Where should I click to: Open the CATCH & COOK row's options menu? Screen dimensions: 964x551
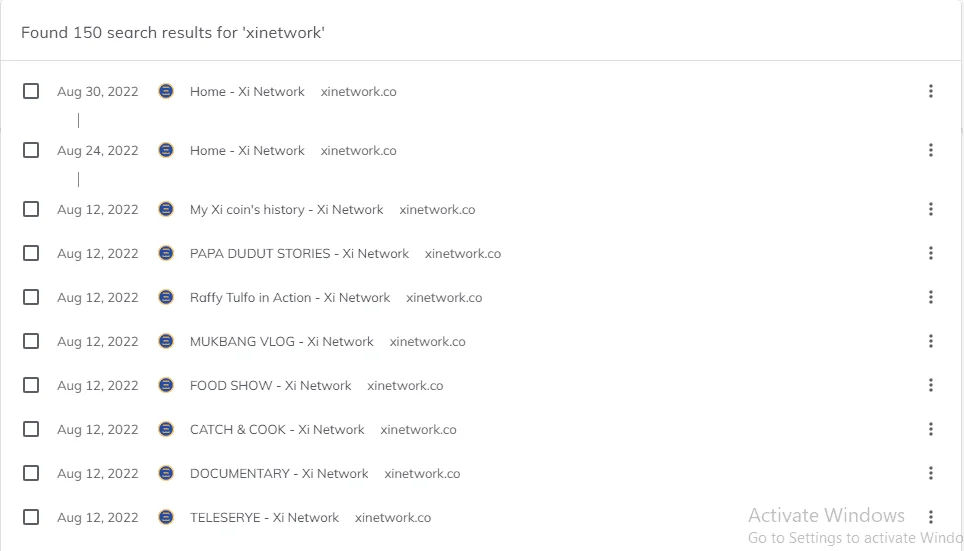(x=931, y=429)
